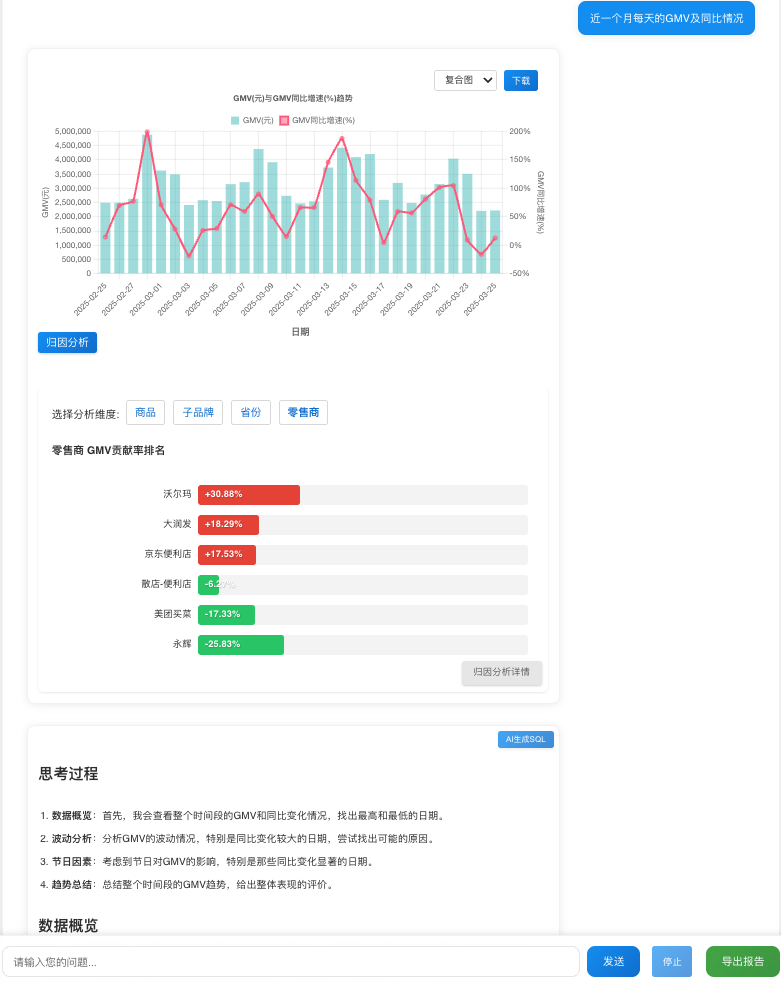Click the chart title GMV(元)与GMV同比增速(%)趋势

coord(293,99)
